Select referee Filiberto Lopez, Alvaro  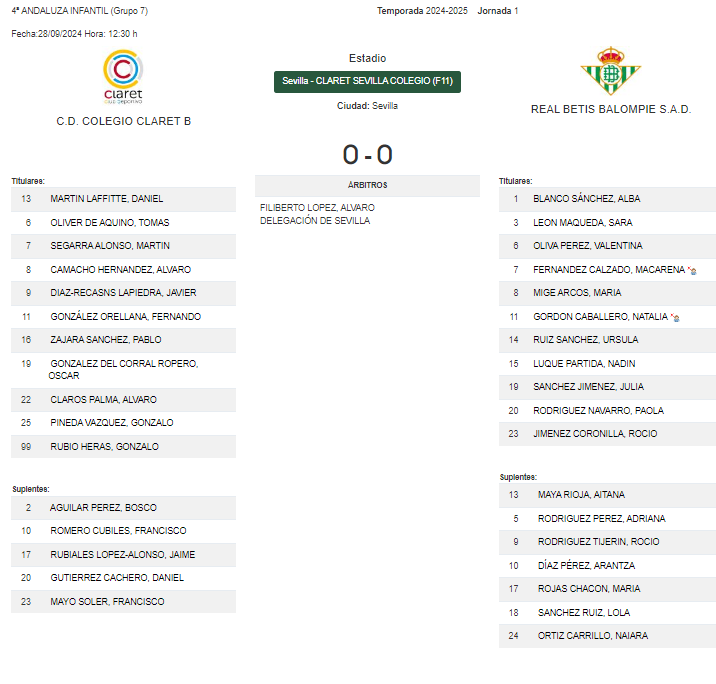(317, 208)
